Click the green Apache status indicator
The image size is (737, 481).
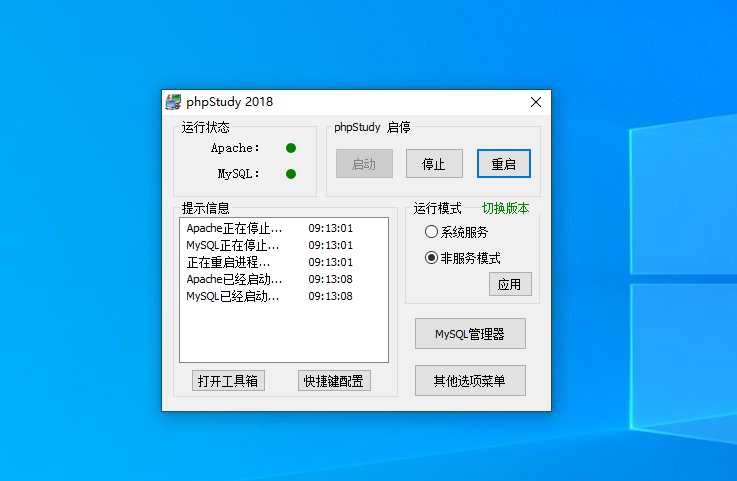[x=291, y=148]
